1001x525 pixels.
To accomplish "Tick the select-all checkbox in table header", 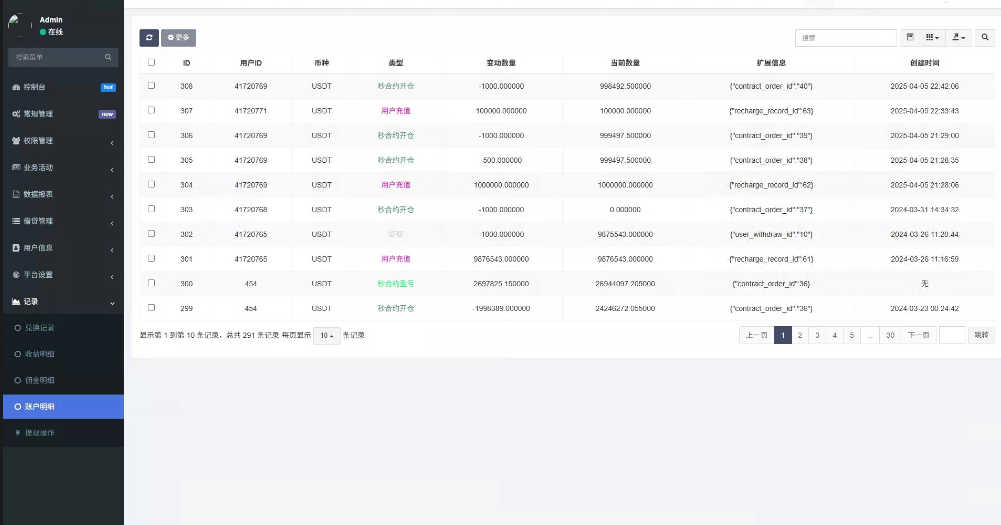I will (152, 62).
